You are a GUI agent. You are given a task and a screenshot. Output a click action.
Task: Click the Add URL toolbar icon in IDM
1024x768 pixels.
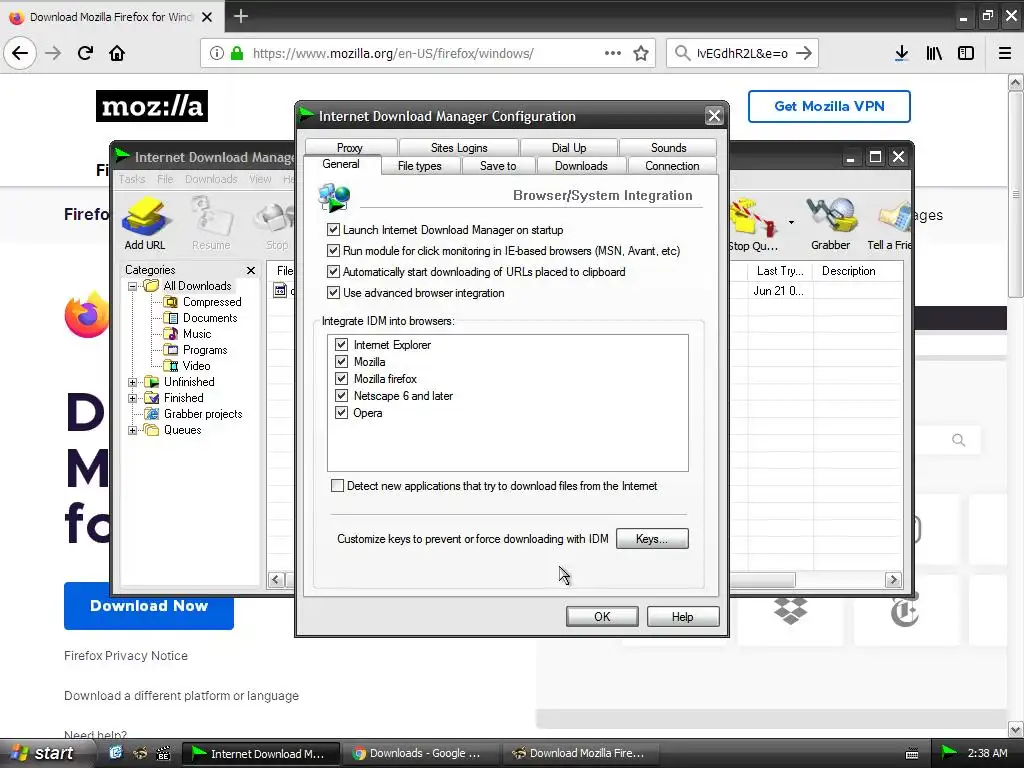tap(145, 223)
